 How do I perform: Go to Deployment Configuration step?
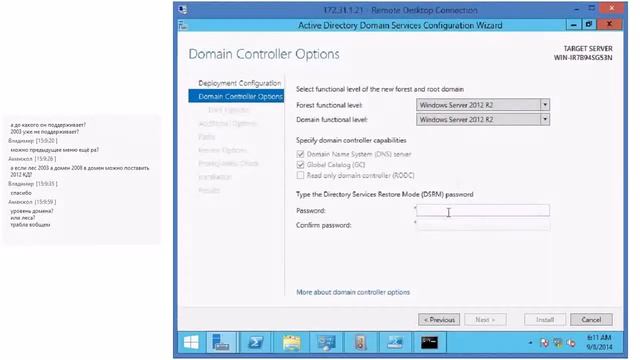point(240,83)
